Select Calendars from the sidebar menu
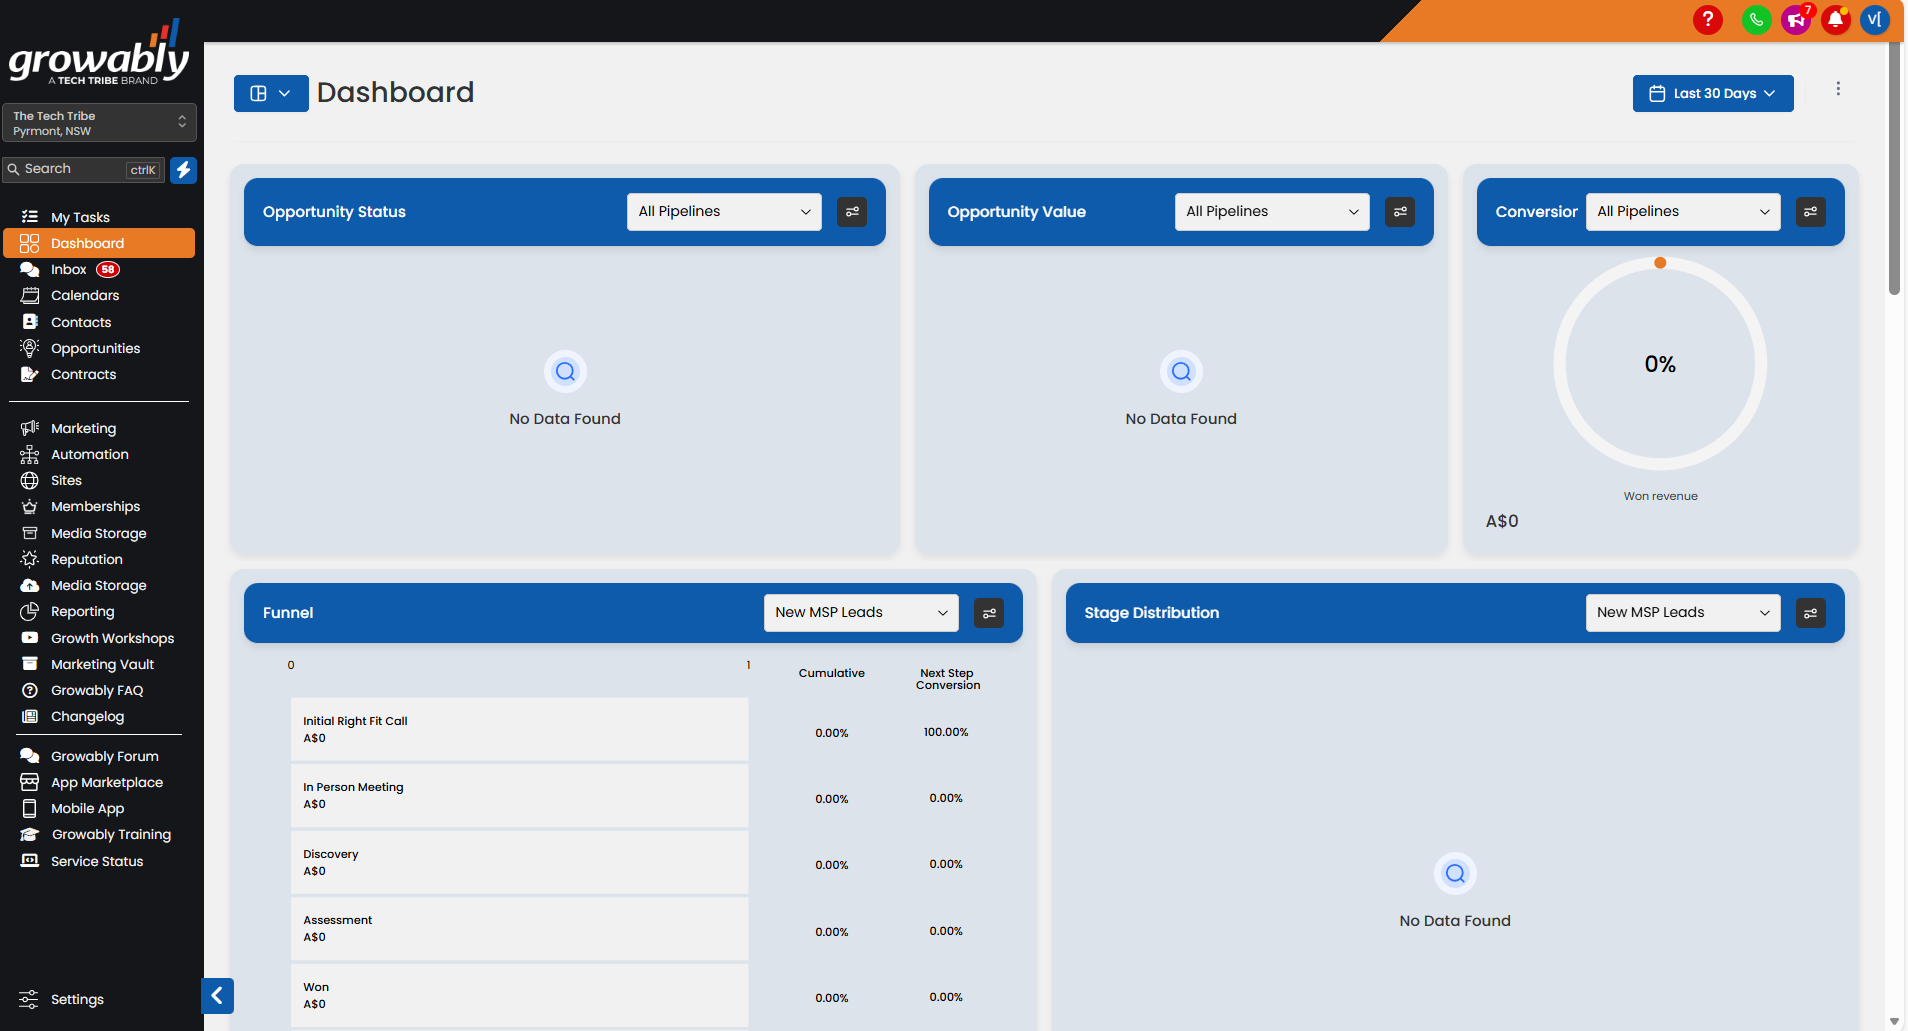This screenshot has height=1031, width=1908. pyautogui.click(x=84, y=295)
